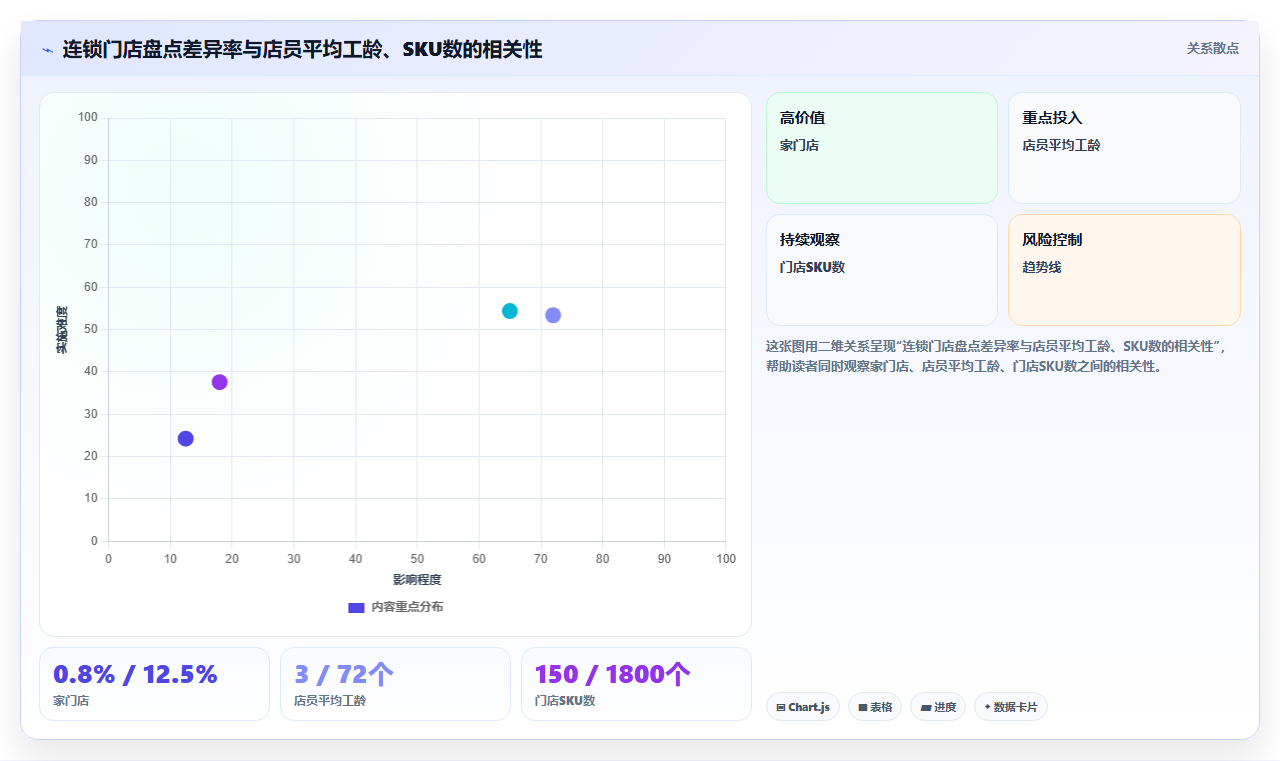Click the 0.8% / 12.5% stat value

tap(135, 675)
